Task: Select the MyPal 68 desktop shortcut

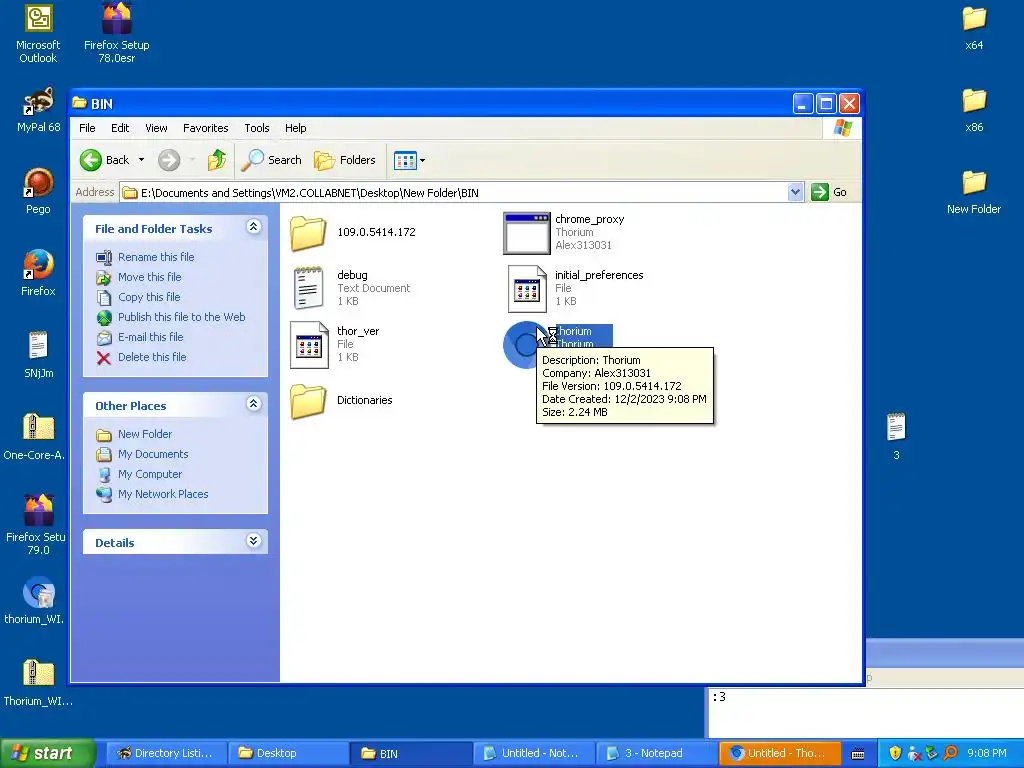Action: (39, 101)
